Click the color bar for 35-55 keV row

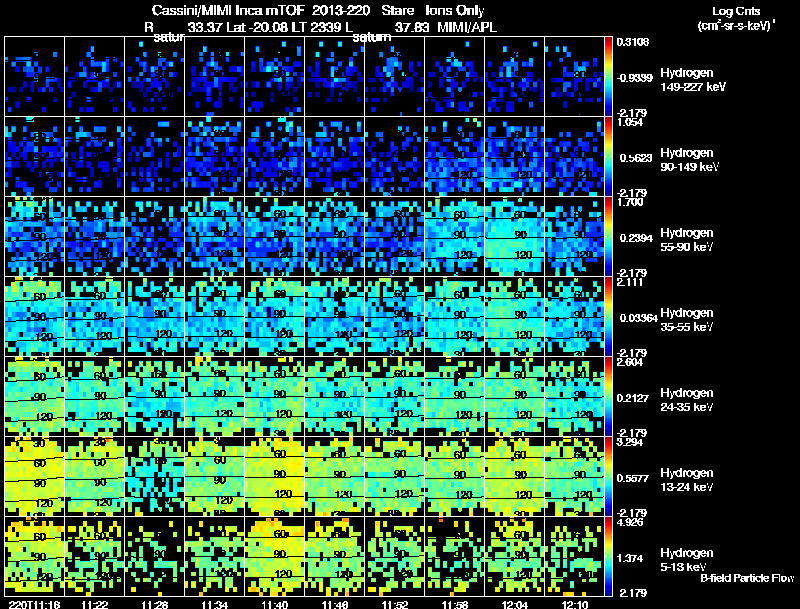coord(608,317)
